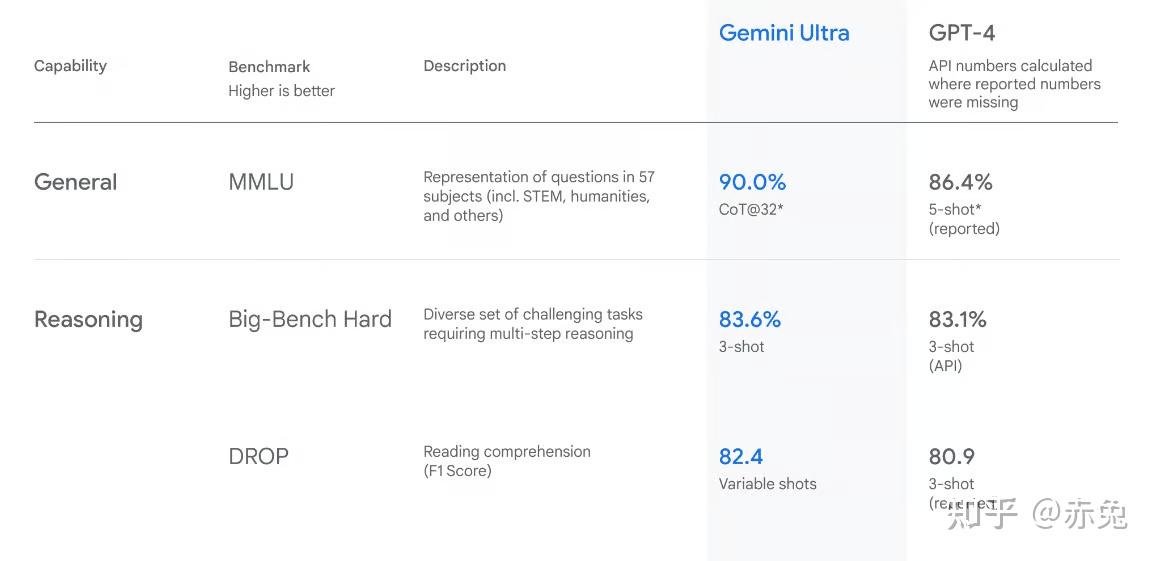Viewport: 1157px width, 561px height.
Task: Click the GPT-4 column header
Action: click(x=961, y=33)
